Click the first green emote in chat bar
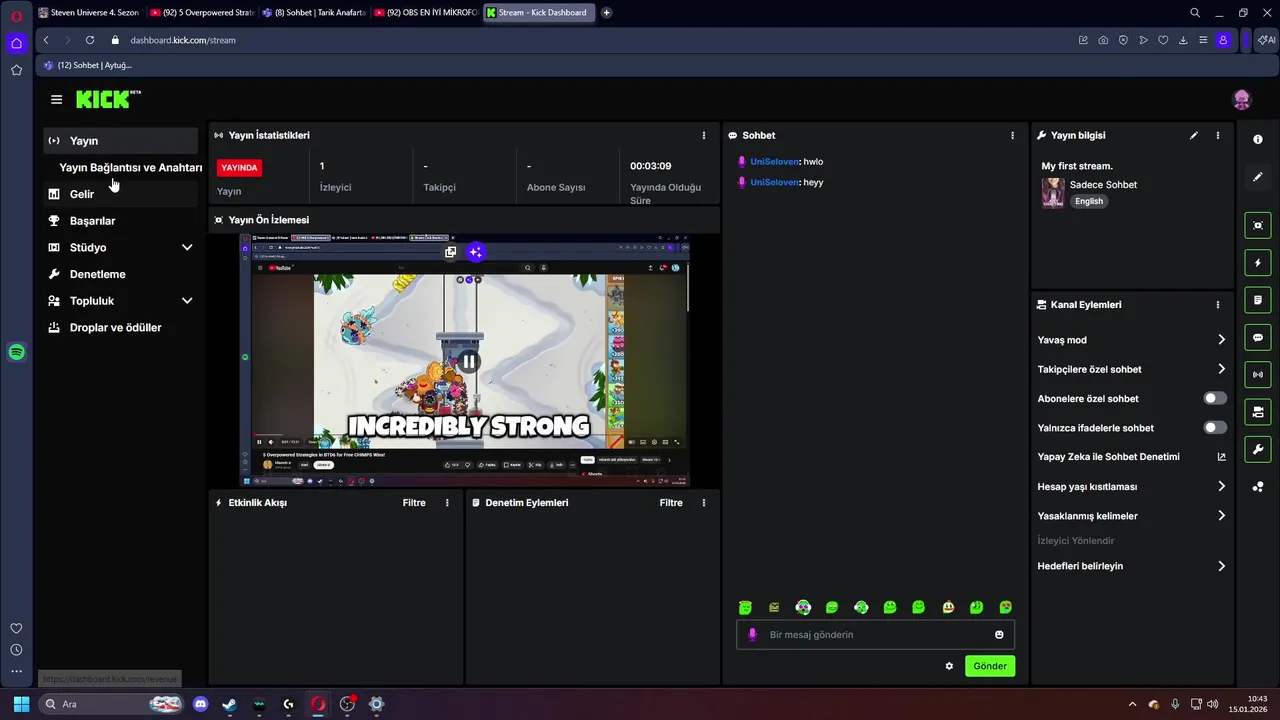1280x720 pixels. [745, 607]
